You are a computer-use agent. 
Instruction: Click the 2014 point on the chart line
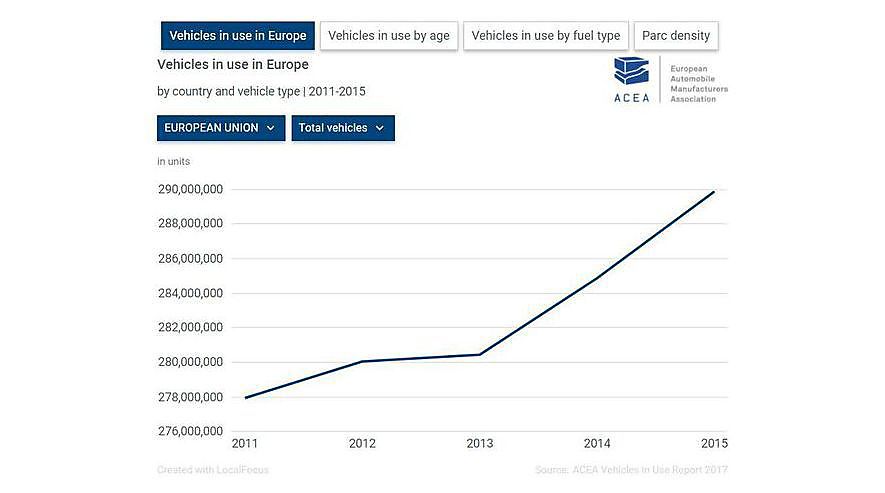597,278
